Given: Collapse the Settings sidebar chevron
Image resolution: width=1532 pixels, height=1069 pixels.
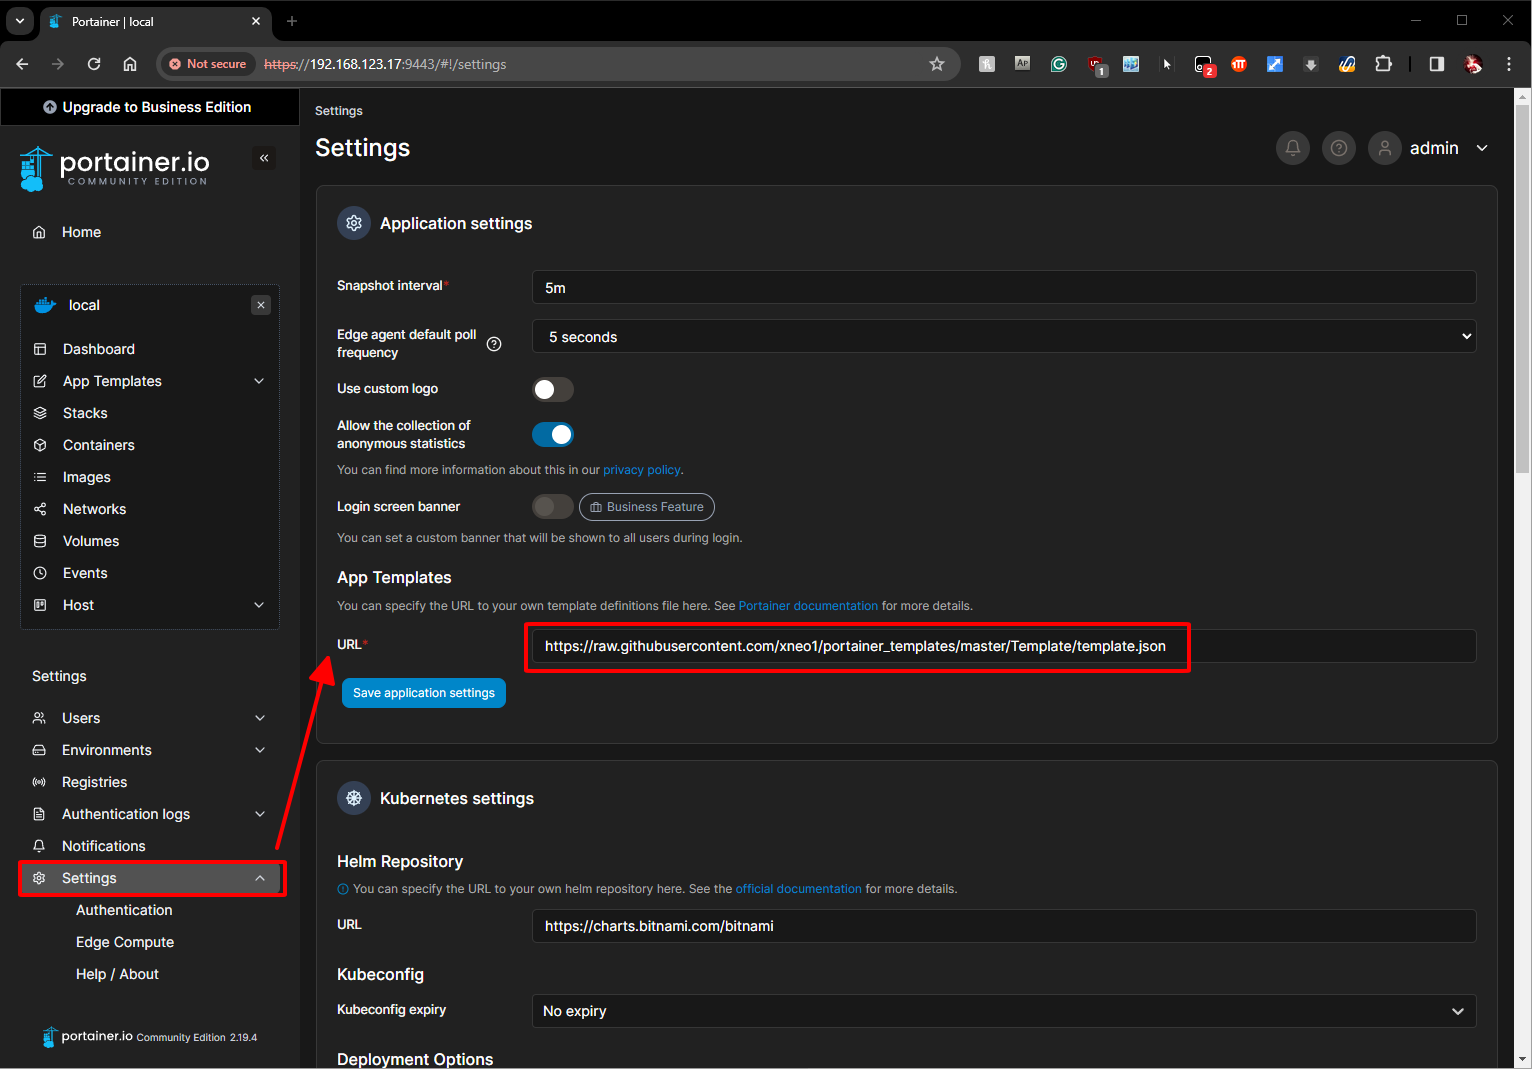Looking at the screenshot, I should coord(260,878).
